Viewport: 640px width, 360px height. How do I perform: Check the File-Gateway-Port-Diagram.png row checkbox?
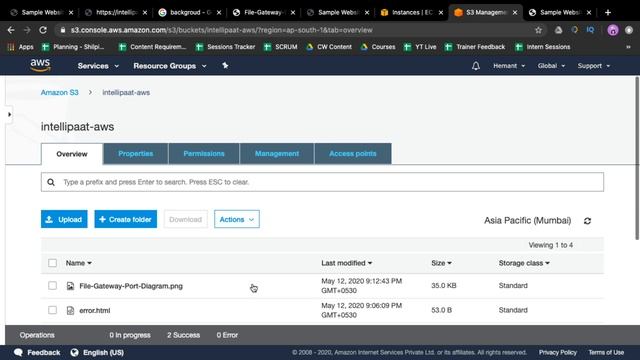pos(52,286)
